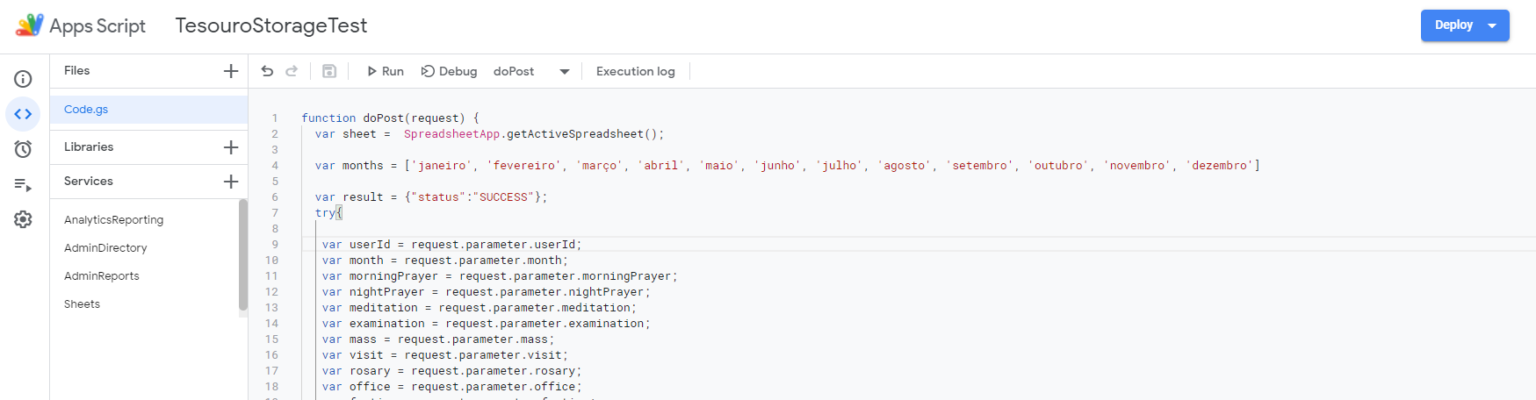Screen dimensions: 1536x400
Task: Add a new file with plus icon
Action: pyautogui.click(x=231, y=71)
